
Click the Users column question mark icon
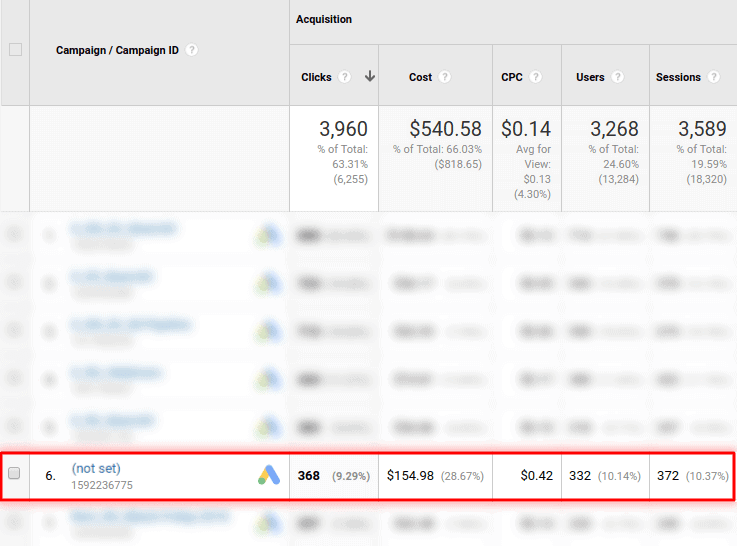pos(618,77)
